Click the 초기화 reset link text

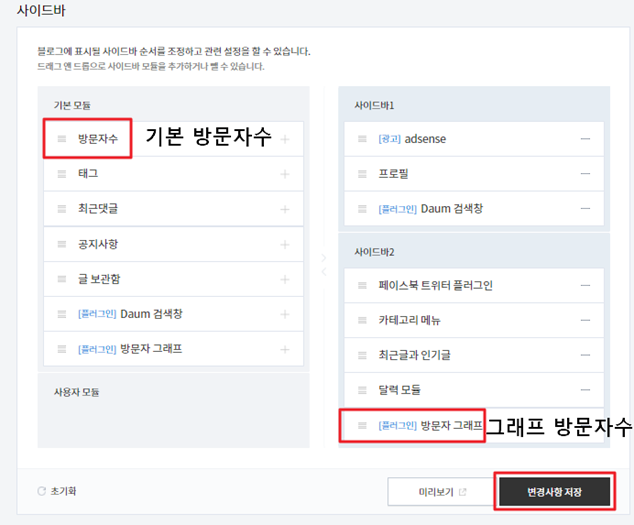point(63,491)
